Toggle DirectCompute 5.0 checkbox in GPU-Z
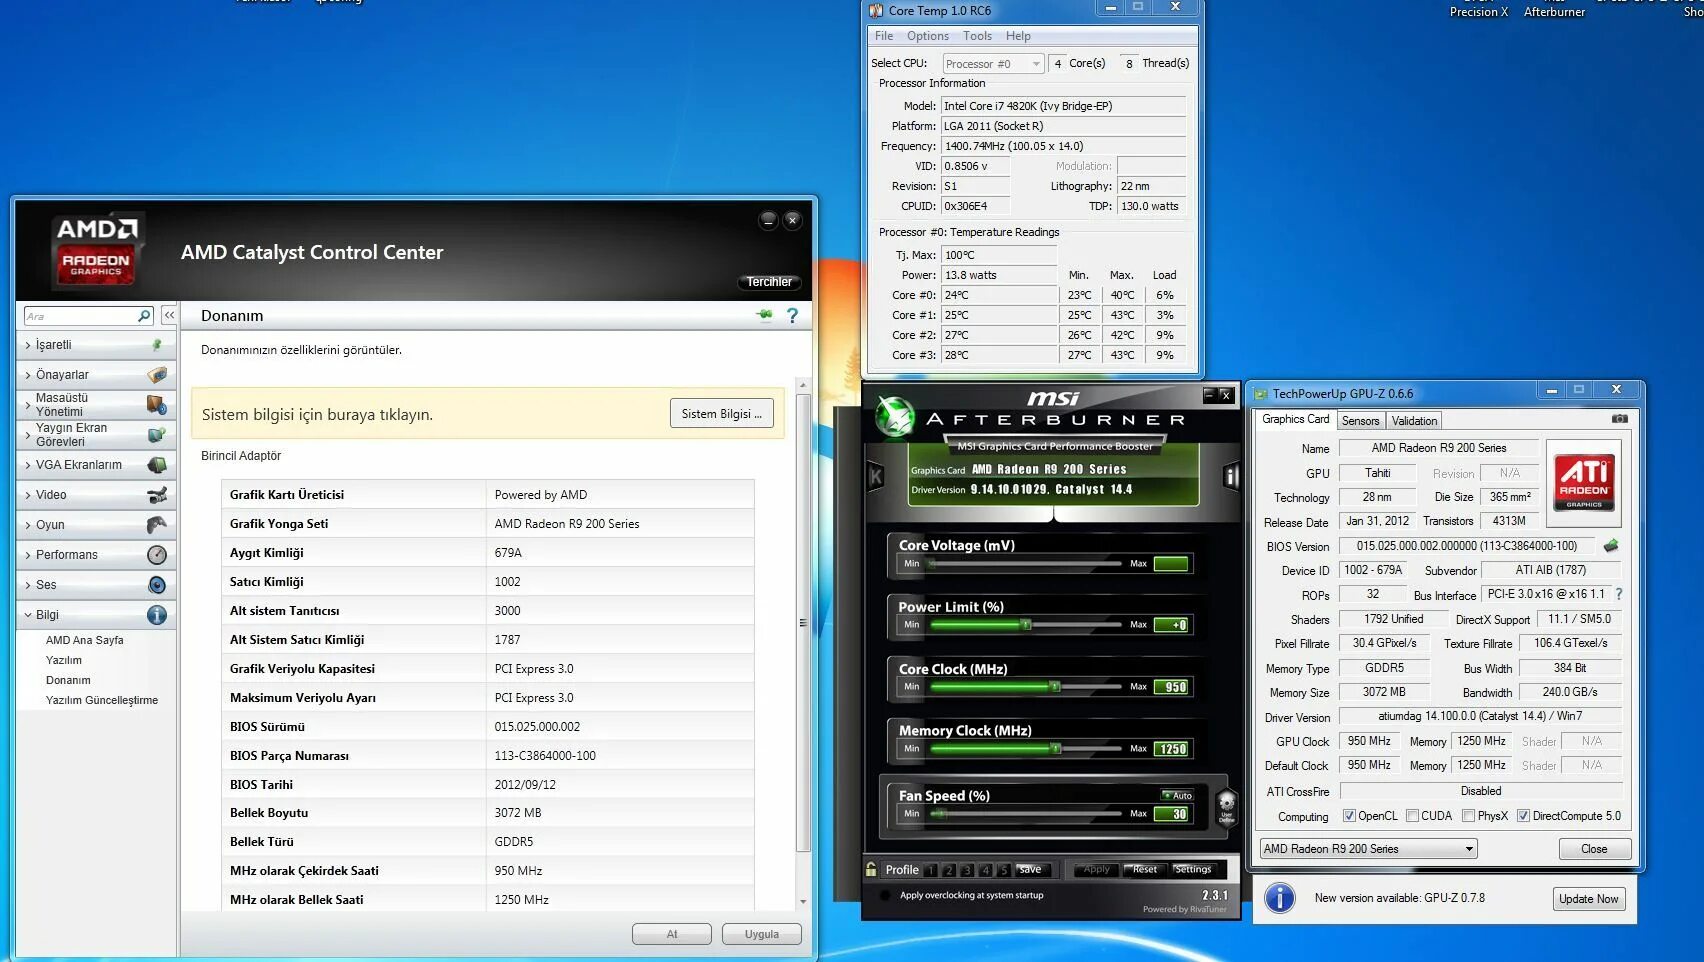 [x=1523, y=816]
